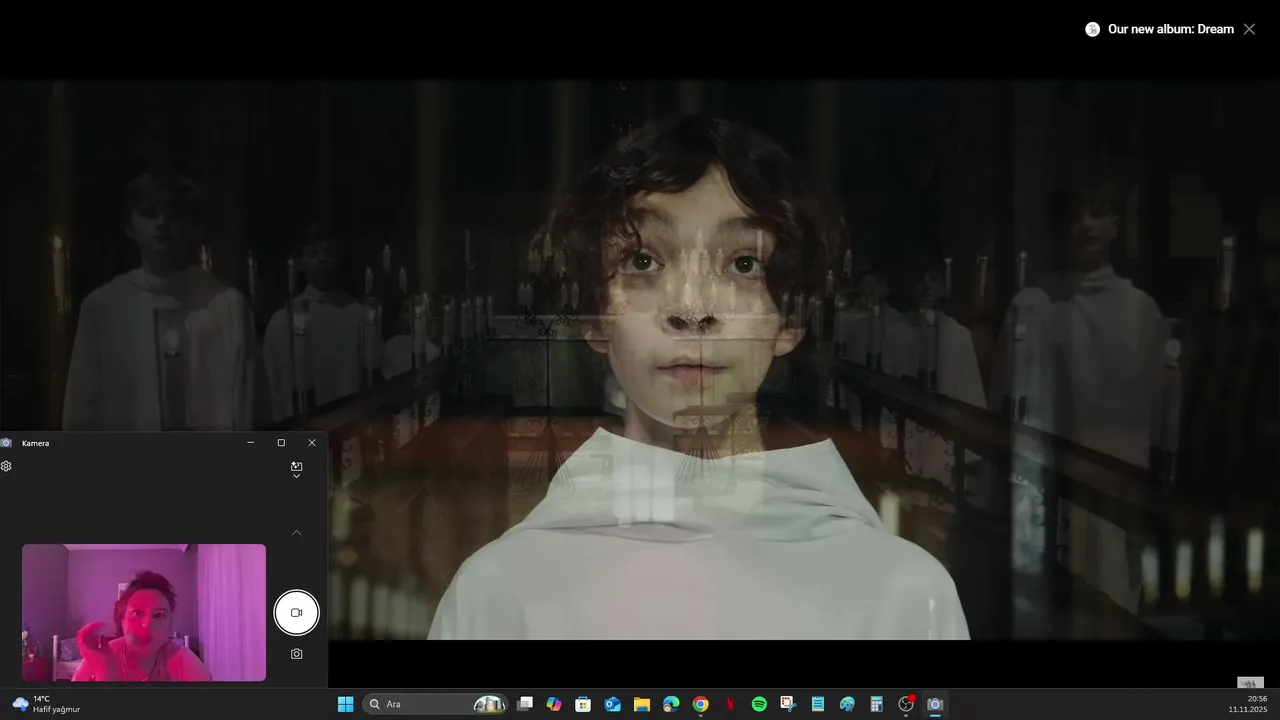Click the up chevron above the record button
The width and height of the screenshot is (1280, 720).
296,533
